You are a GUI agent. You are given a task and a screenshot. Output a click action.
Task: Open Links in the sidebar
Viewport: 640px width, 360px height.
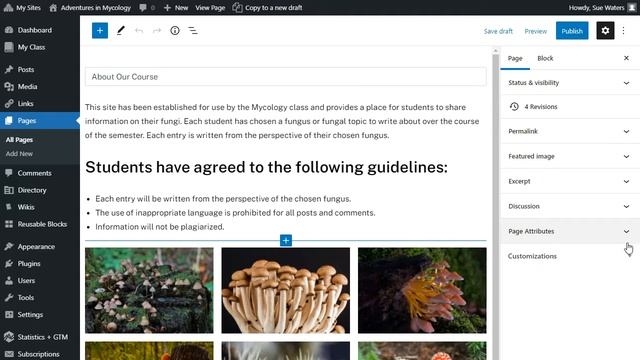pos(40,104)
